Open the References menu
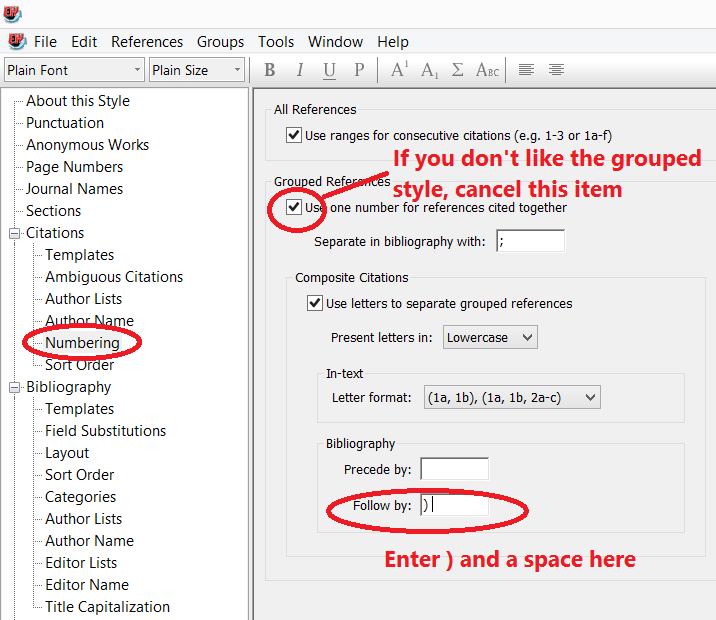 (x=147, y=42)
